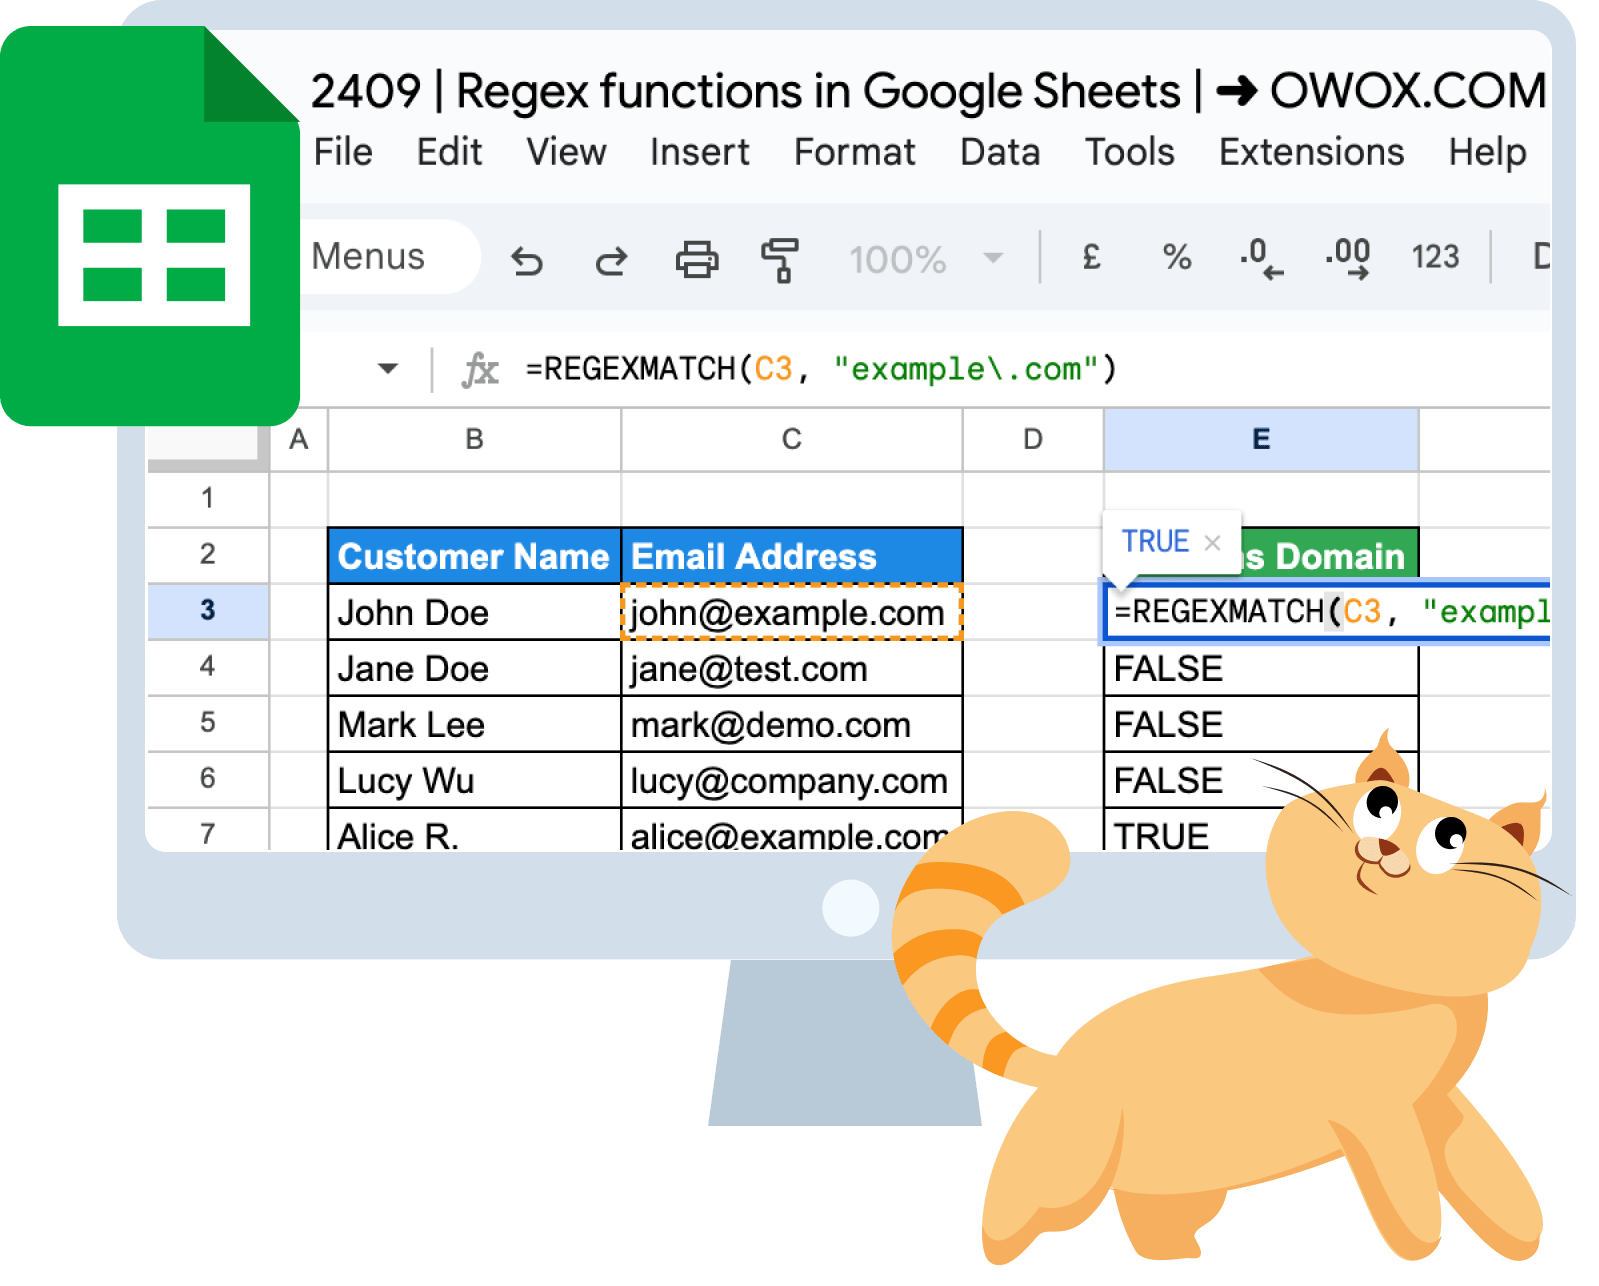Select the John Doe cell

click(474, 612)
